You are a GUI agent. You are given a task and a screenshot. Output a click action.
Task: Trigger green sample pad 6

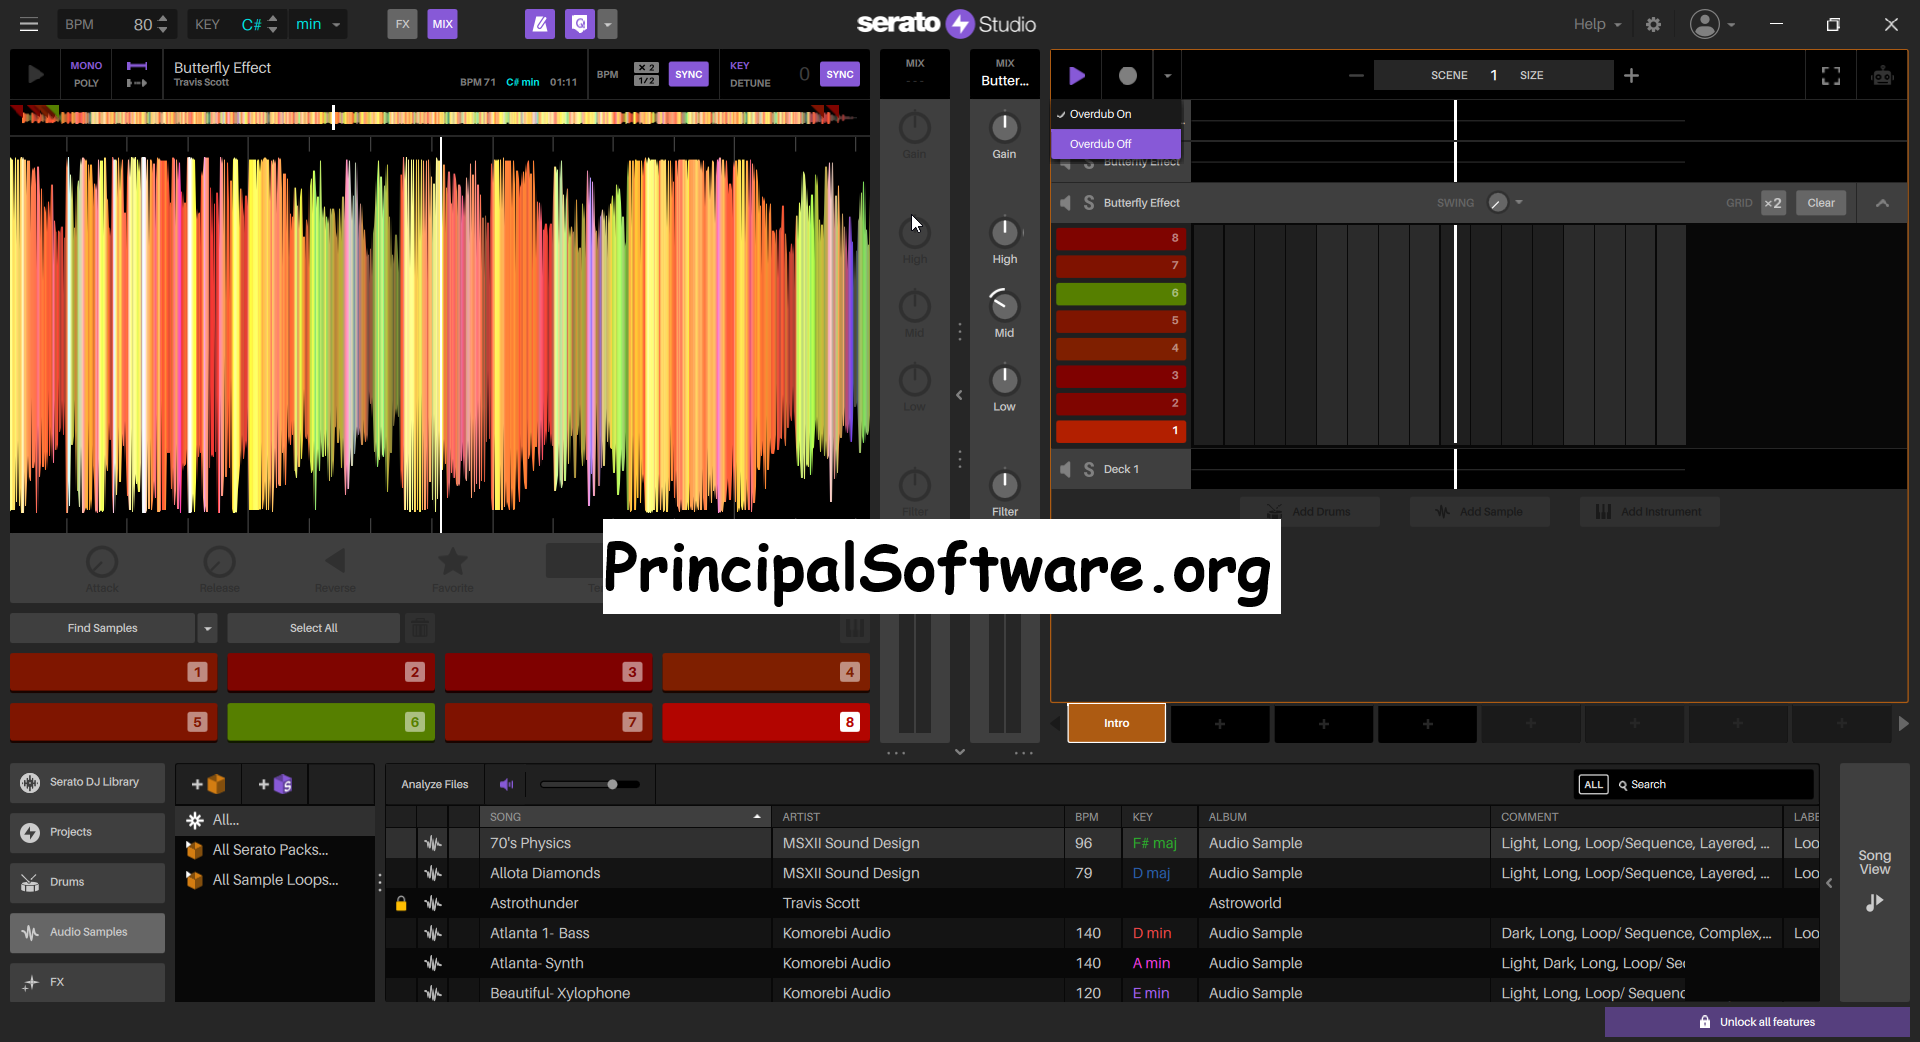tap(331, 722)
